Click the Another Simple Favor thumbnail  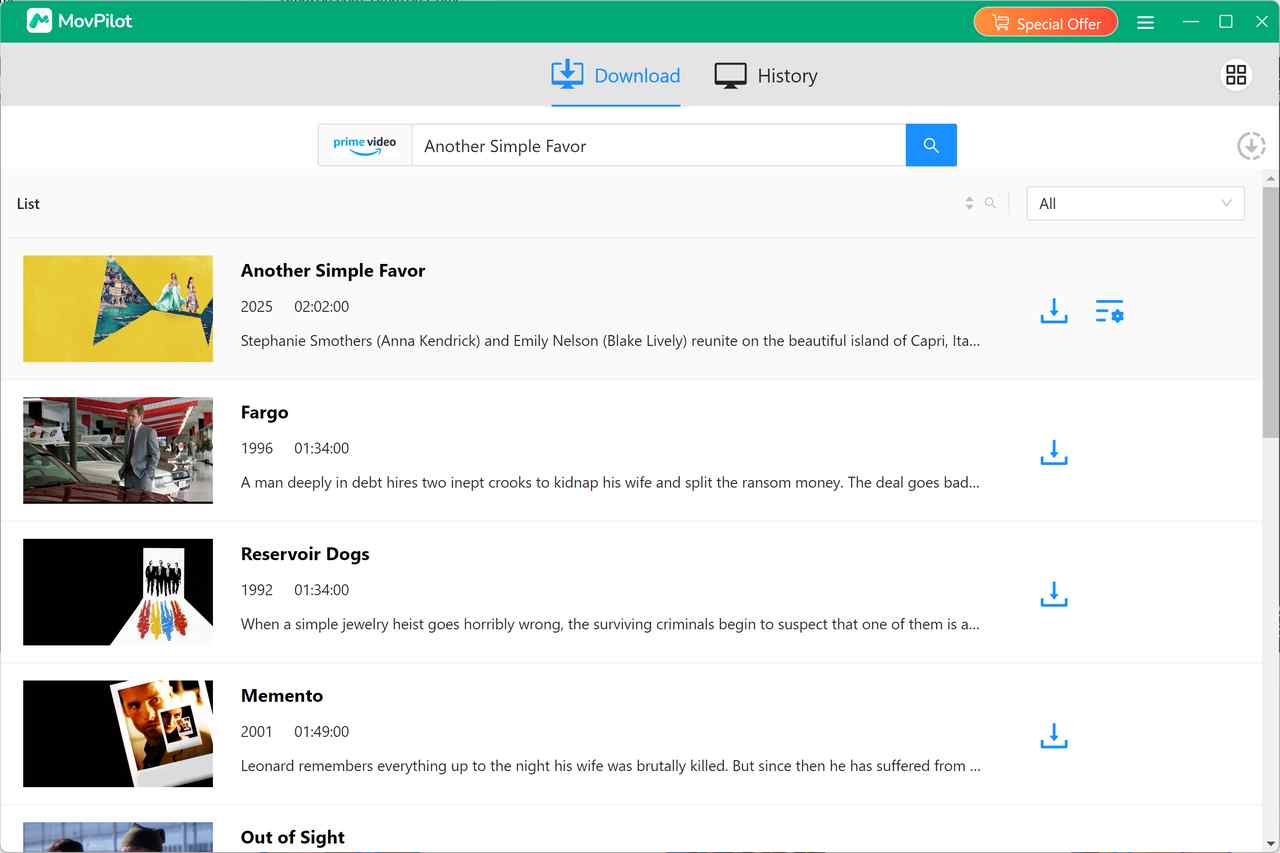point(117,308)
